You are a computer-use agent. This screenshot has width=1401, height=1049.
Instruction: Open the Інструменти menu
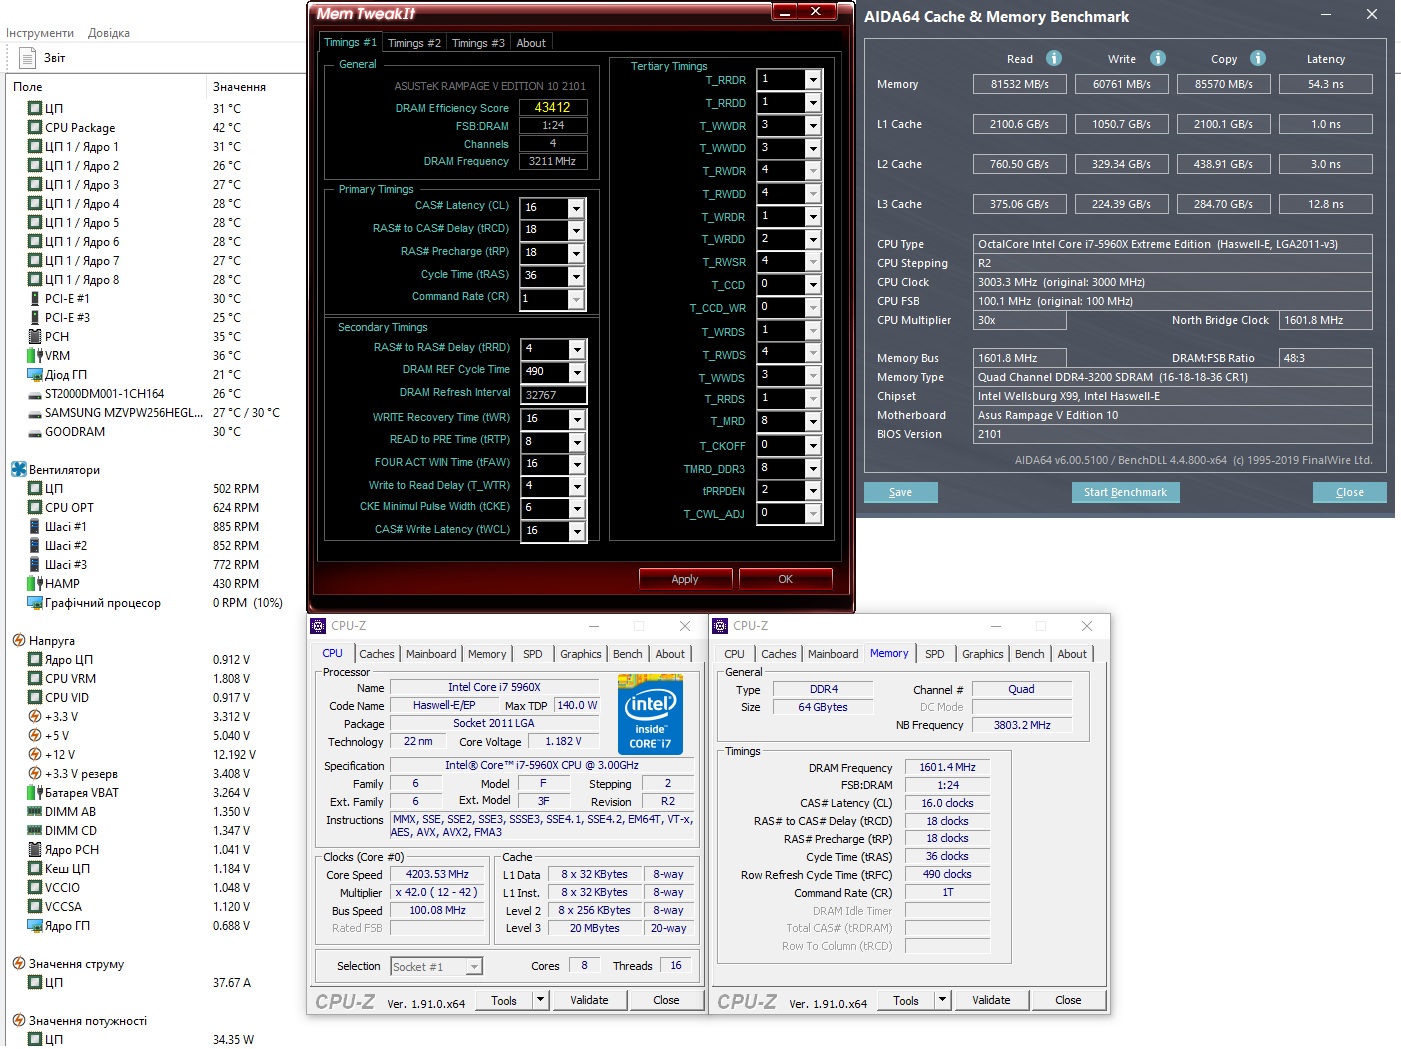(40, 33)
